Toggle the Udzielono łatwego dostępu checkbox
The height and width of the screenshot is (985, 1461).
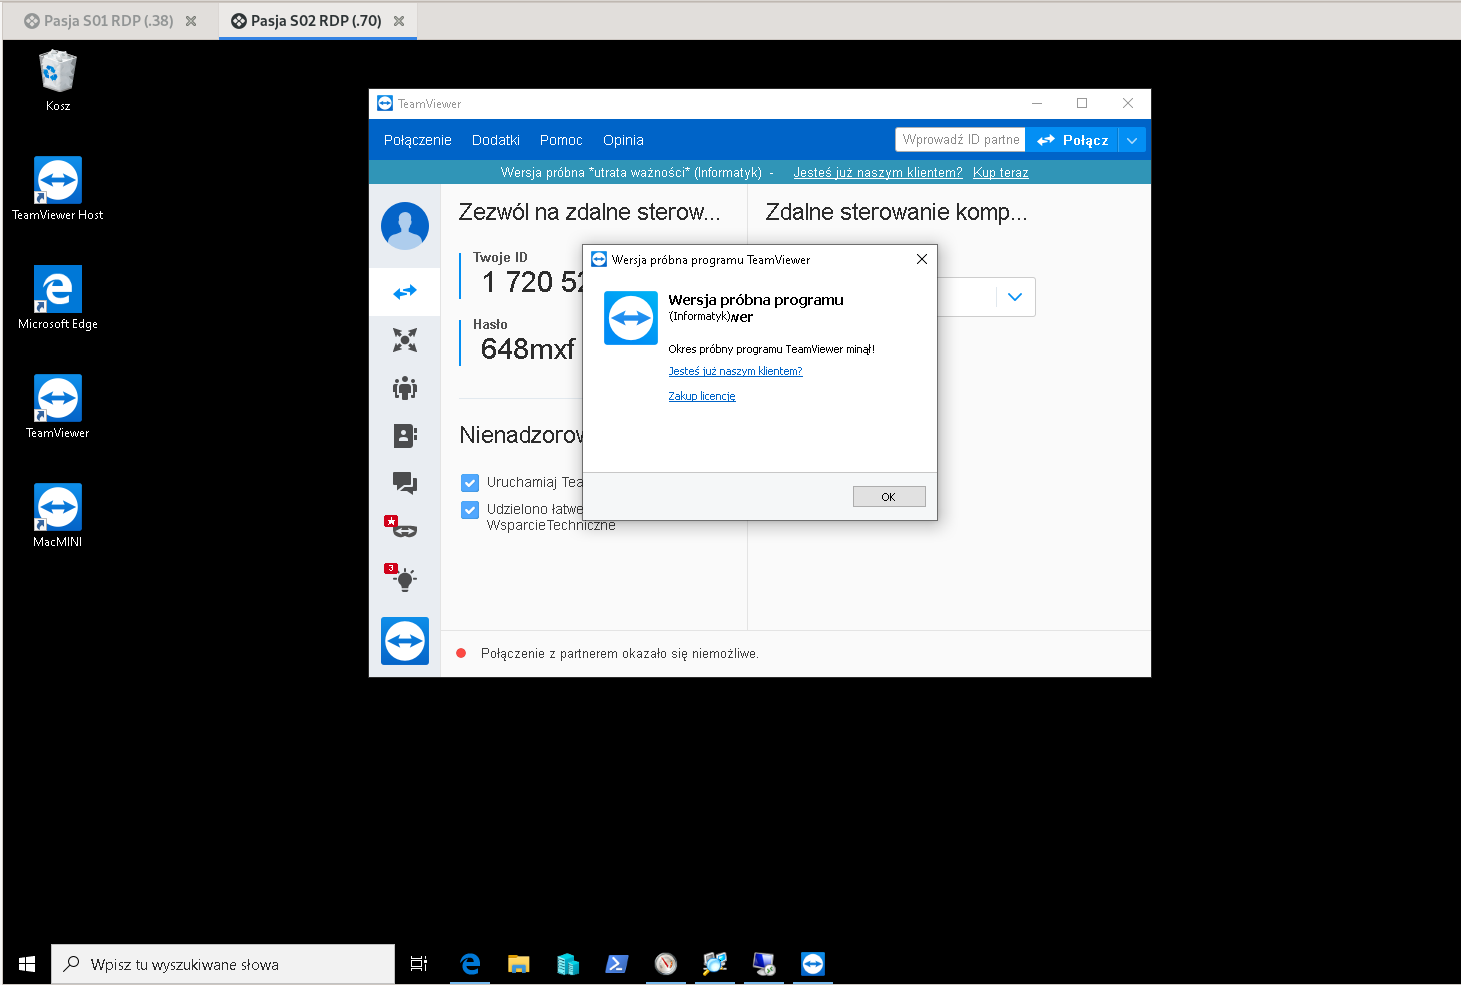tap(470, 510)
